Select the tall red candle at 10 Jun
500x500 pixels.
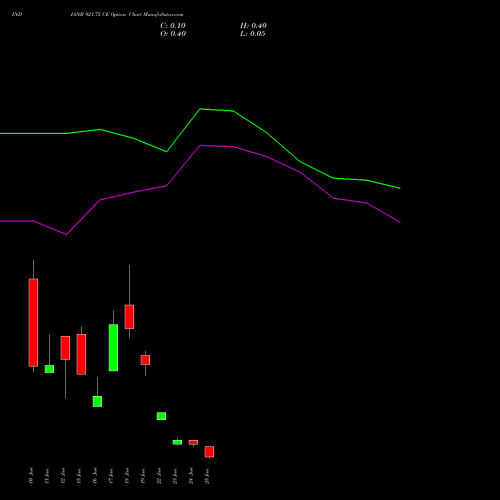[33, 323]
